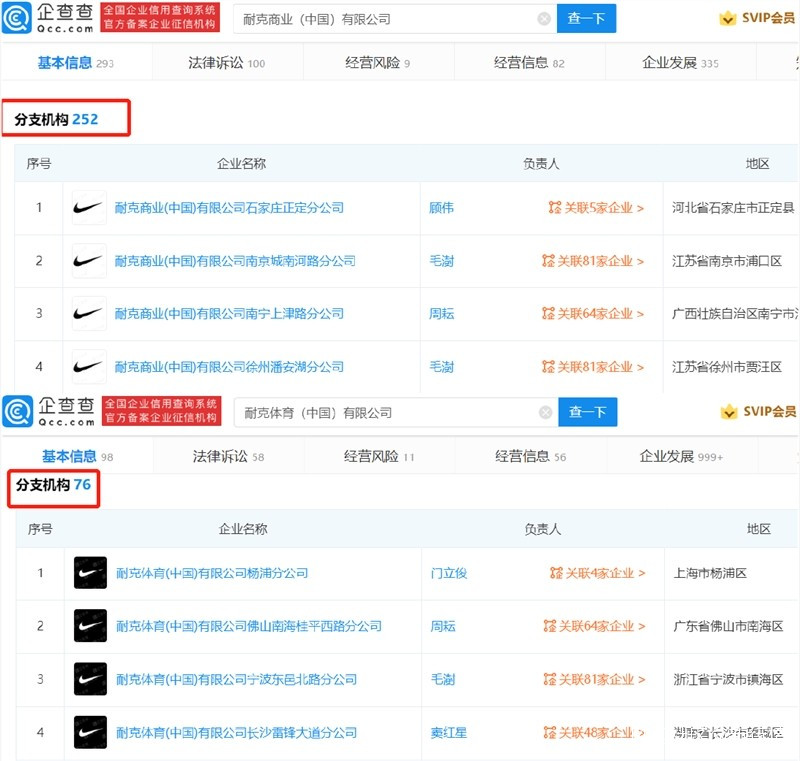Open the lower SVIP会员 link
800x761 pixels.
coord(770,411)
